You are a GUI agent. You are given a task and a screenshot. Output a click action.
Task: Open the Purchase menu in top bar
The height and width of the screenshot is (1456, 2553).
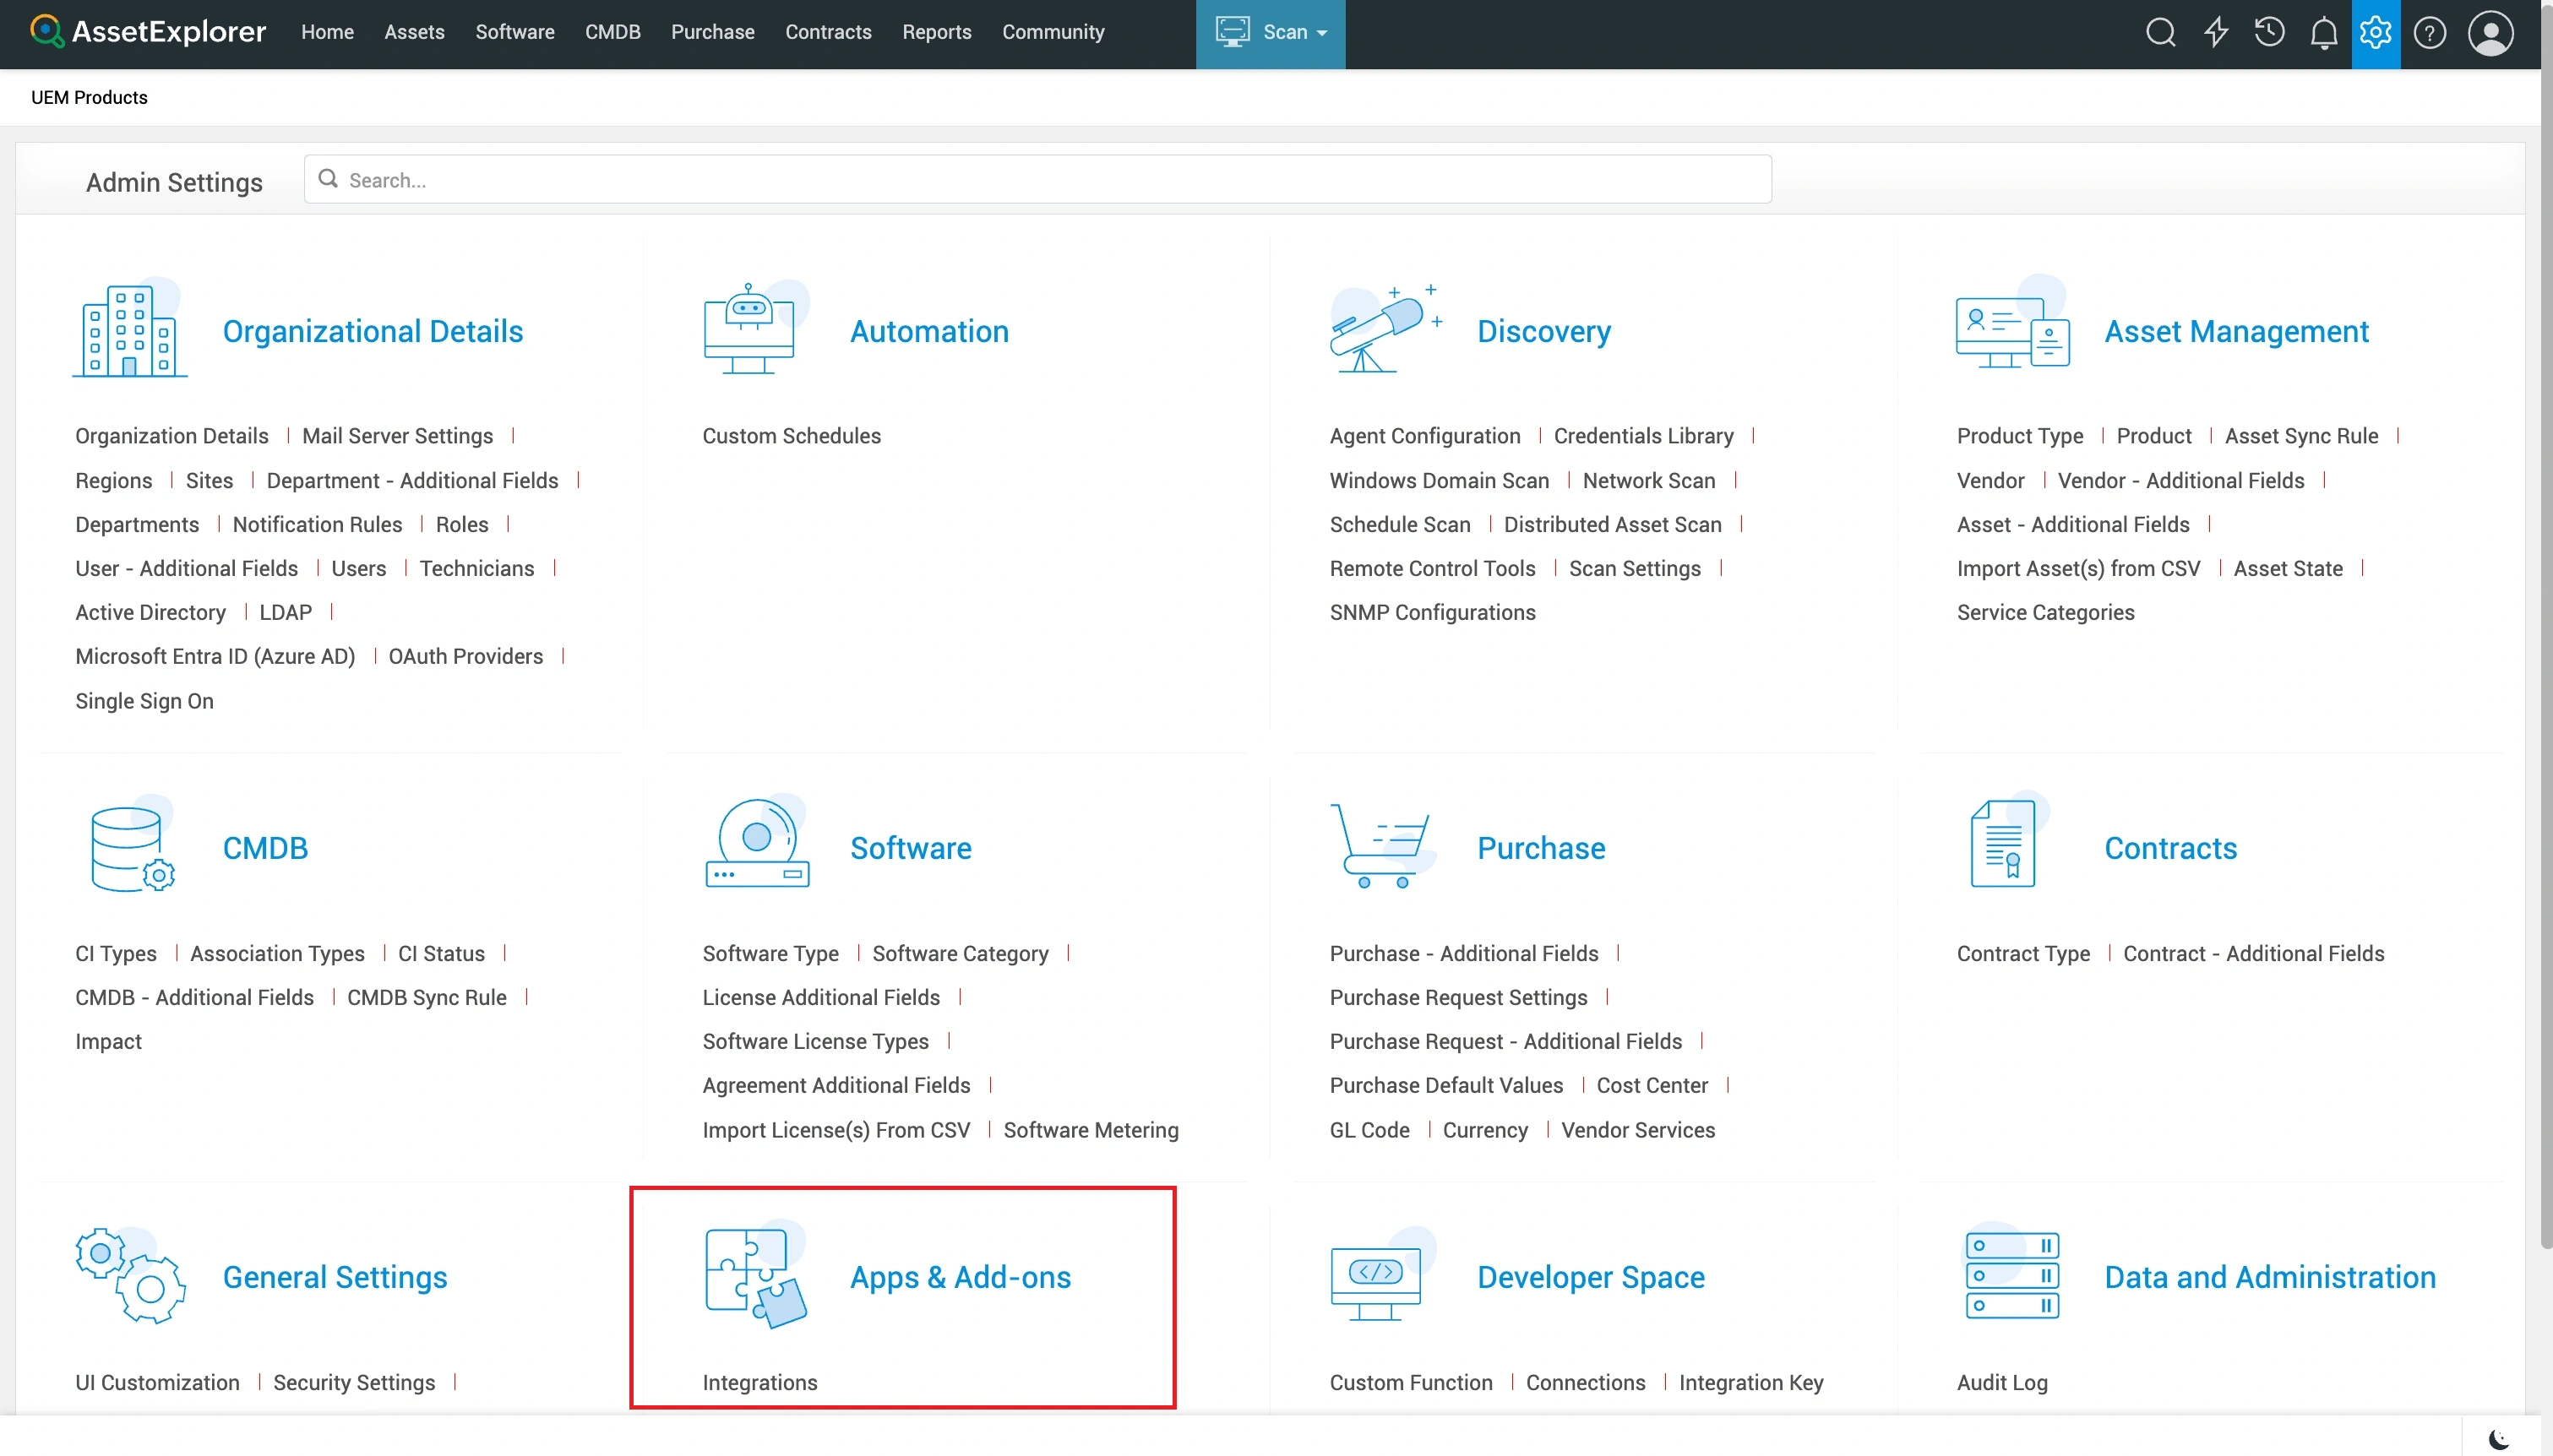(x=712, y=32)
